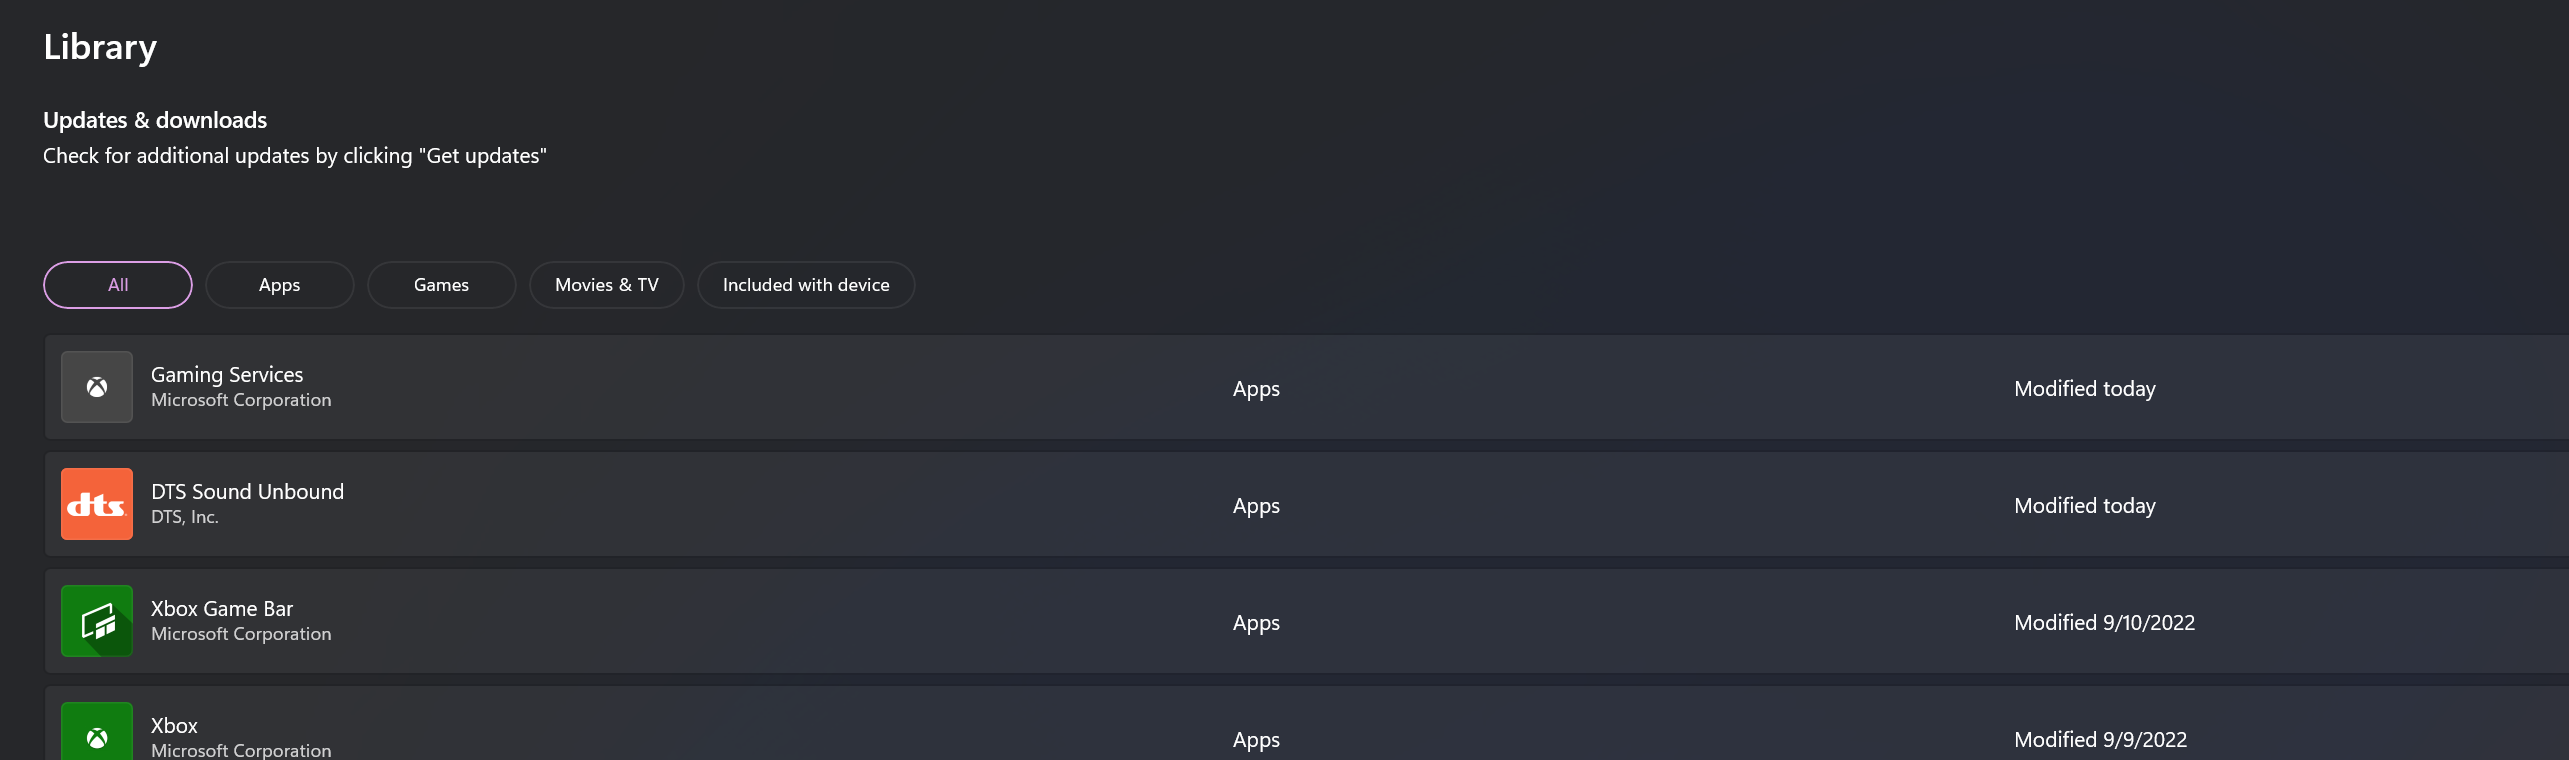The image size is (2569, 760).
Task: Open the Gaming Services title
Action: tap(227, 374)
